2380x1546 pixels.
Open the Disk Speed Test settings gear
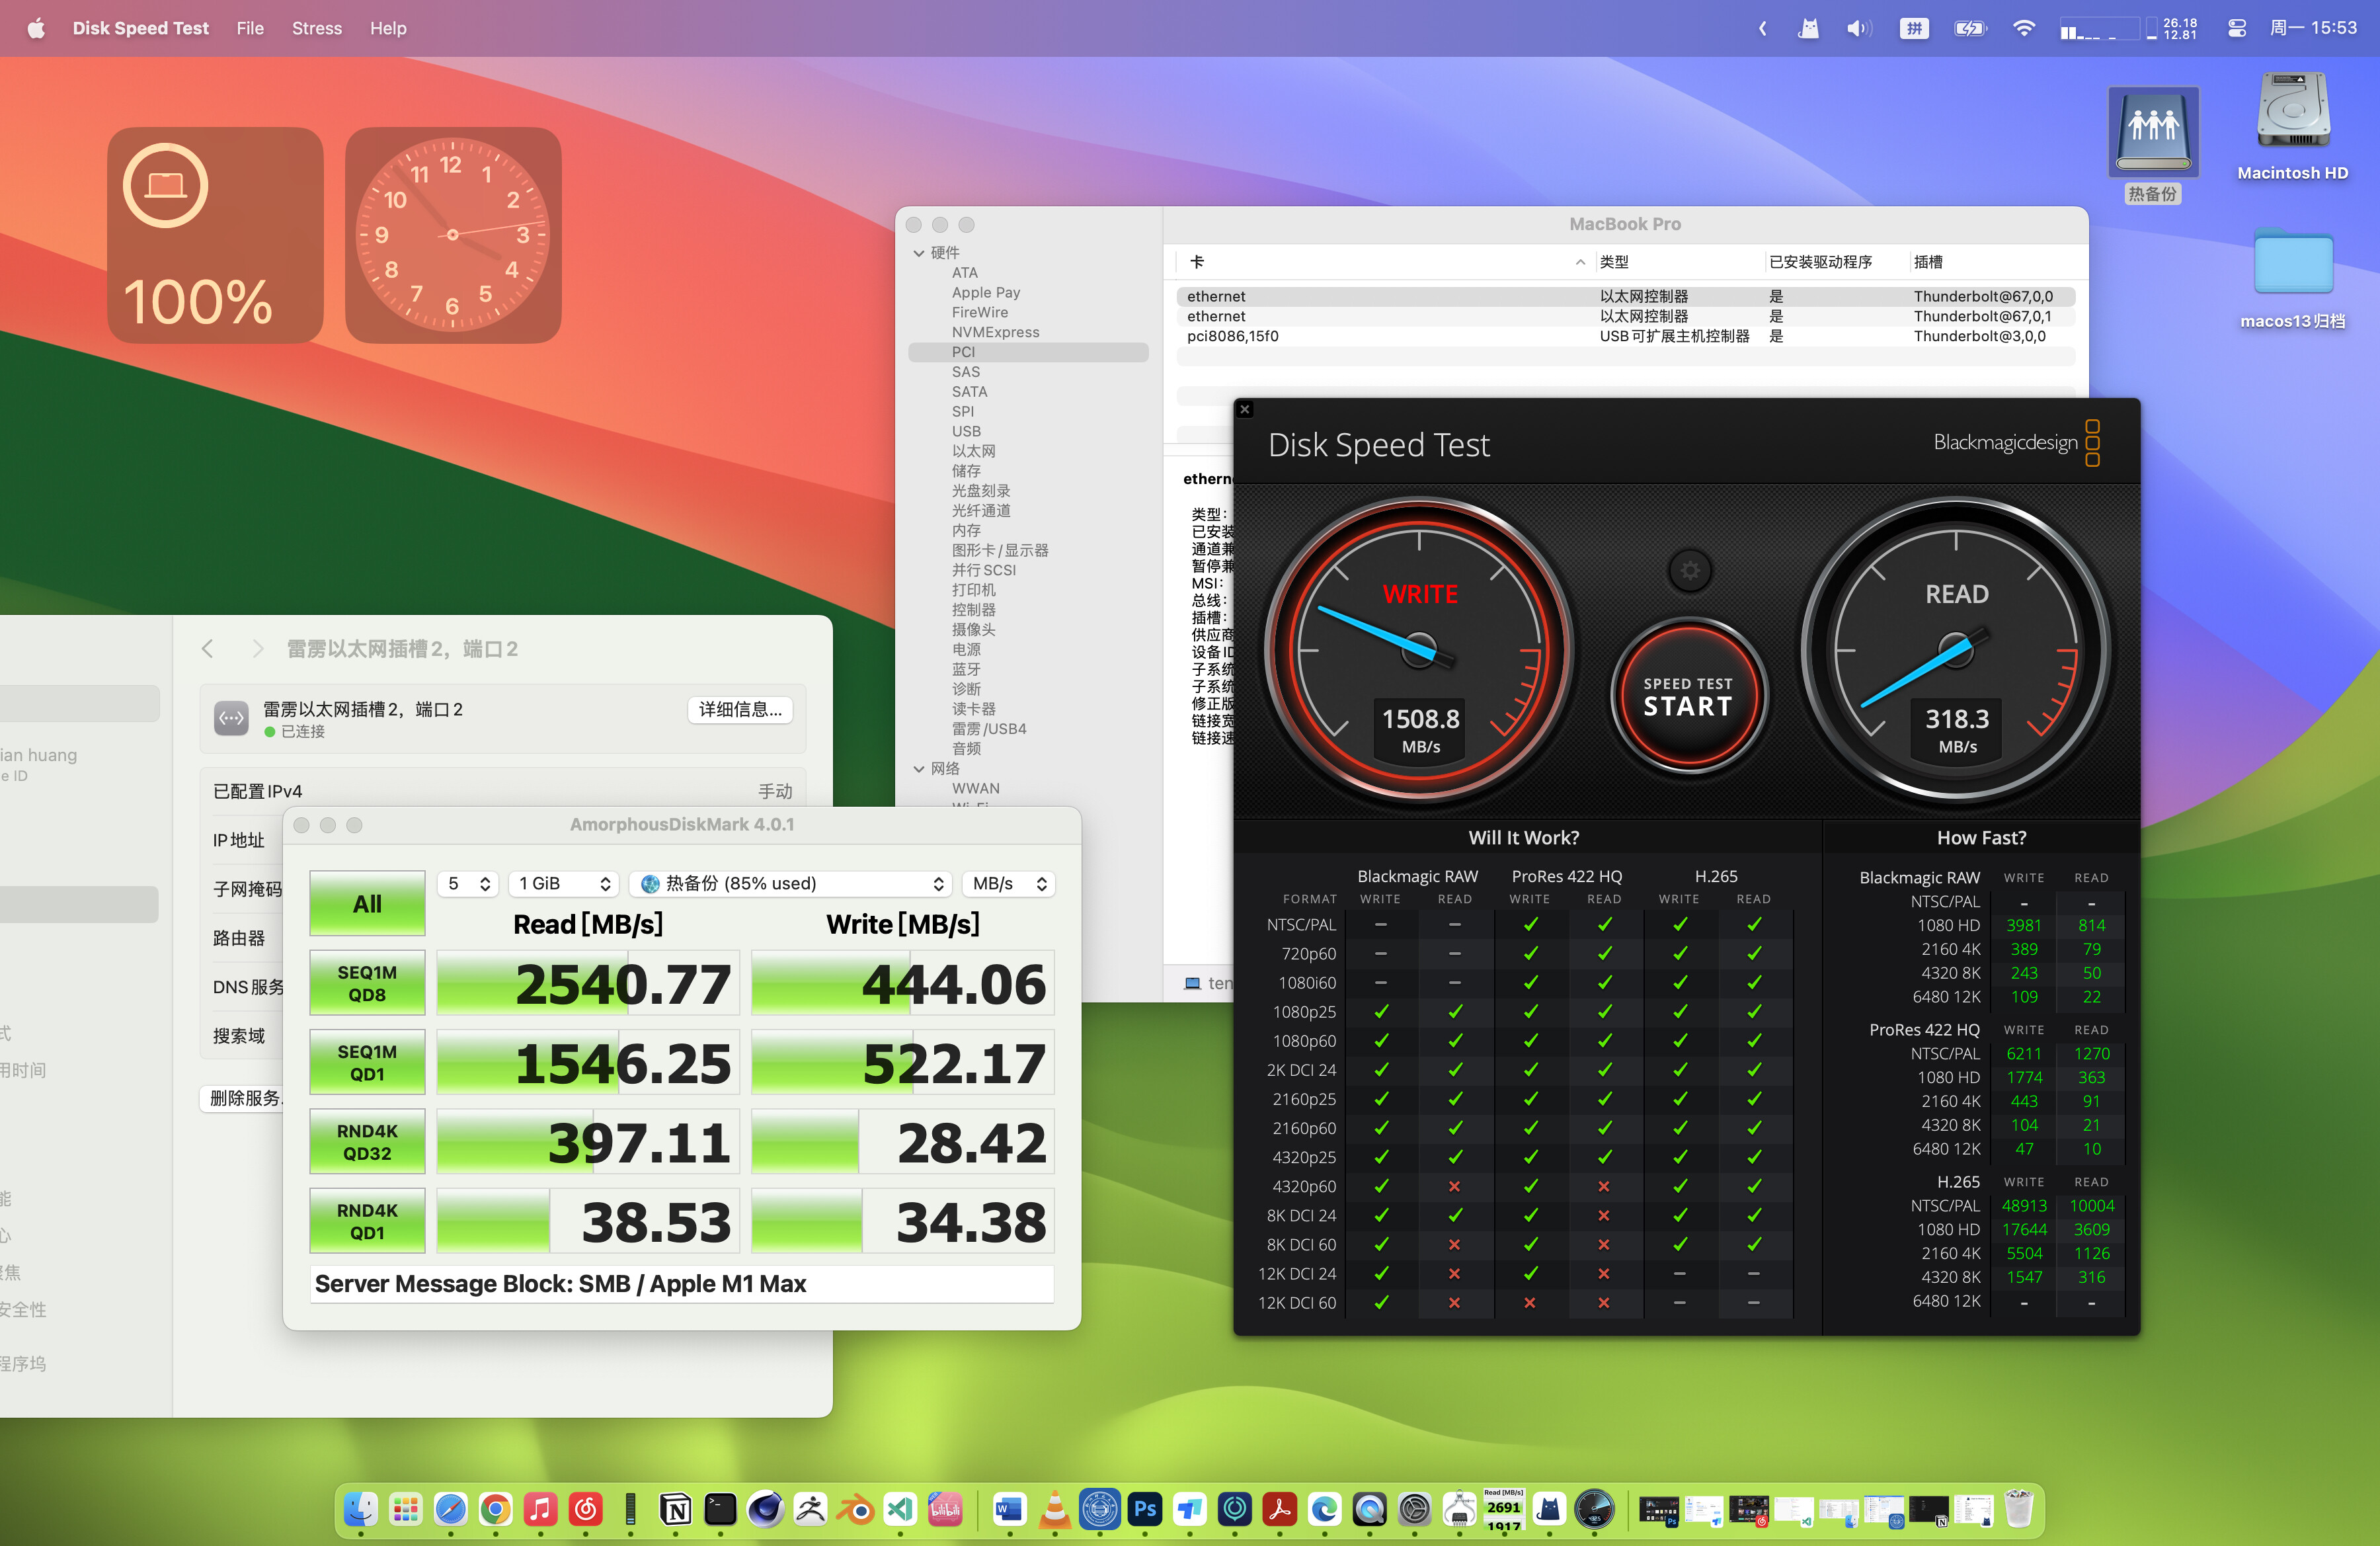1689,571
